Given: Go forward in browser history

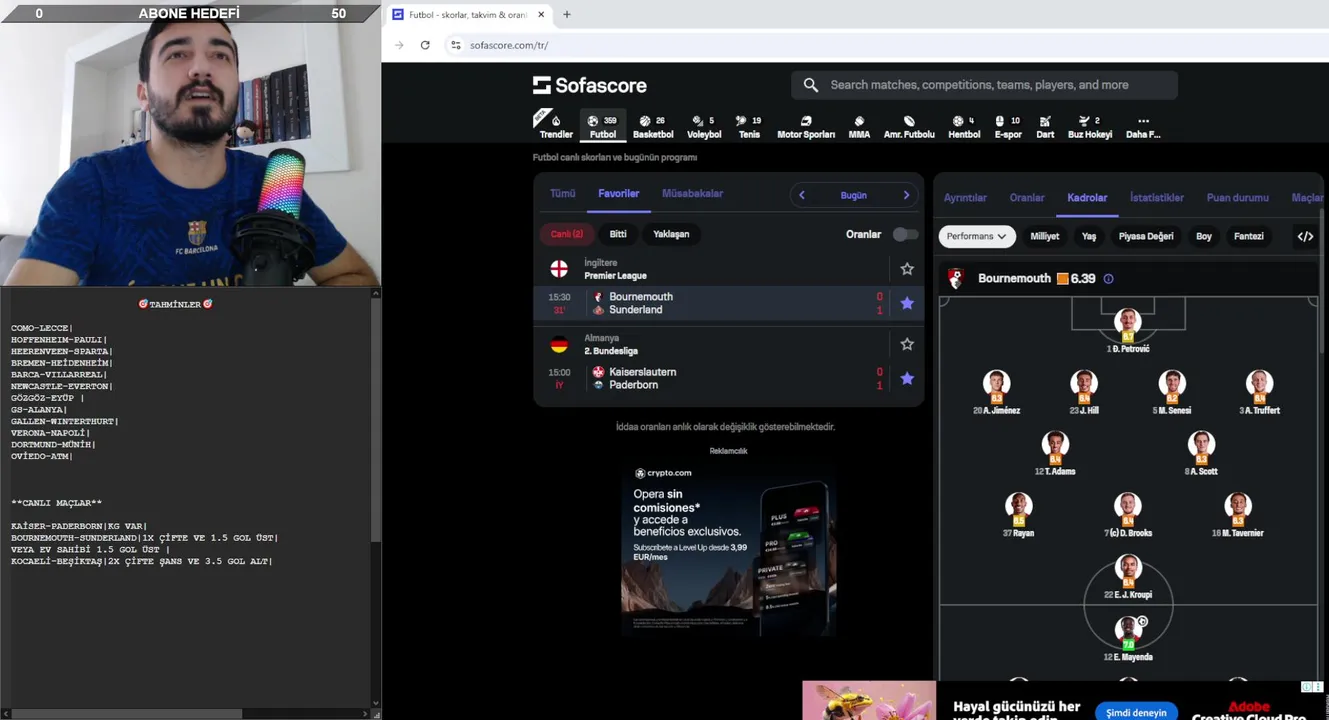Looking at the screenshot, I should (x=399, y=45).
